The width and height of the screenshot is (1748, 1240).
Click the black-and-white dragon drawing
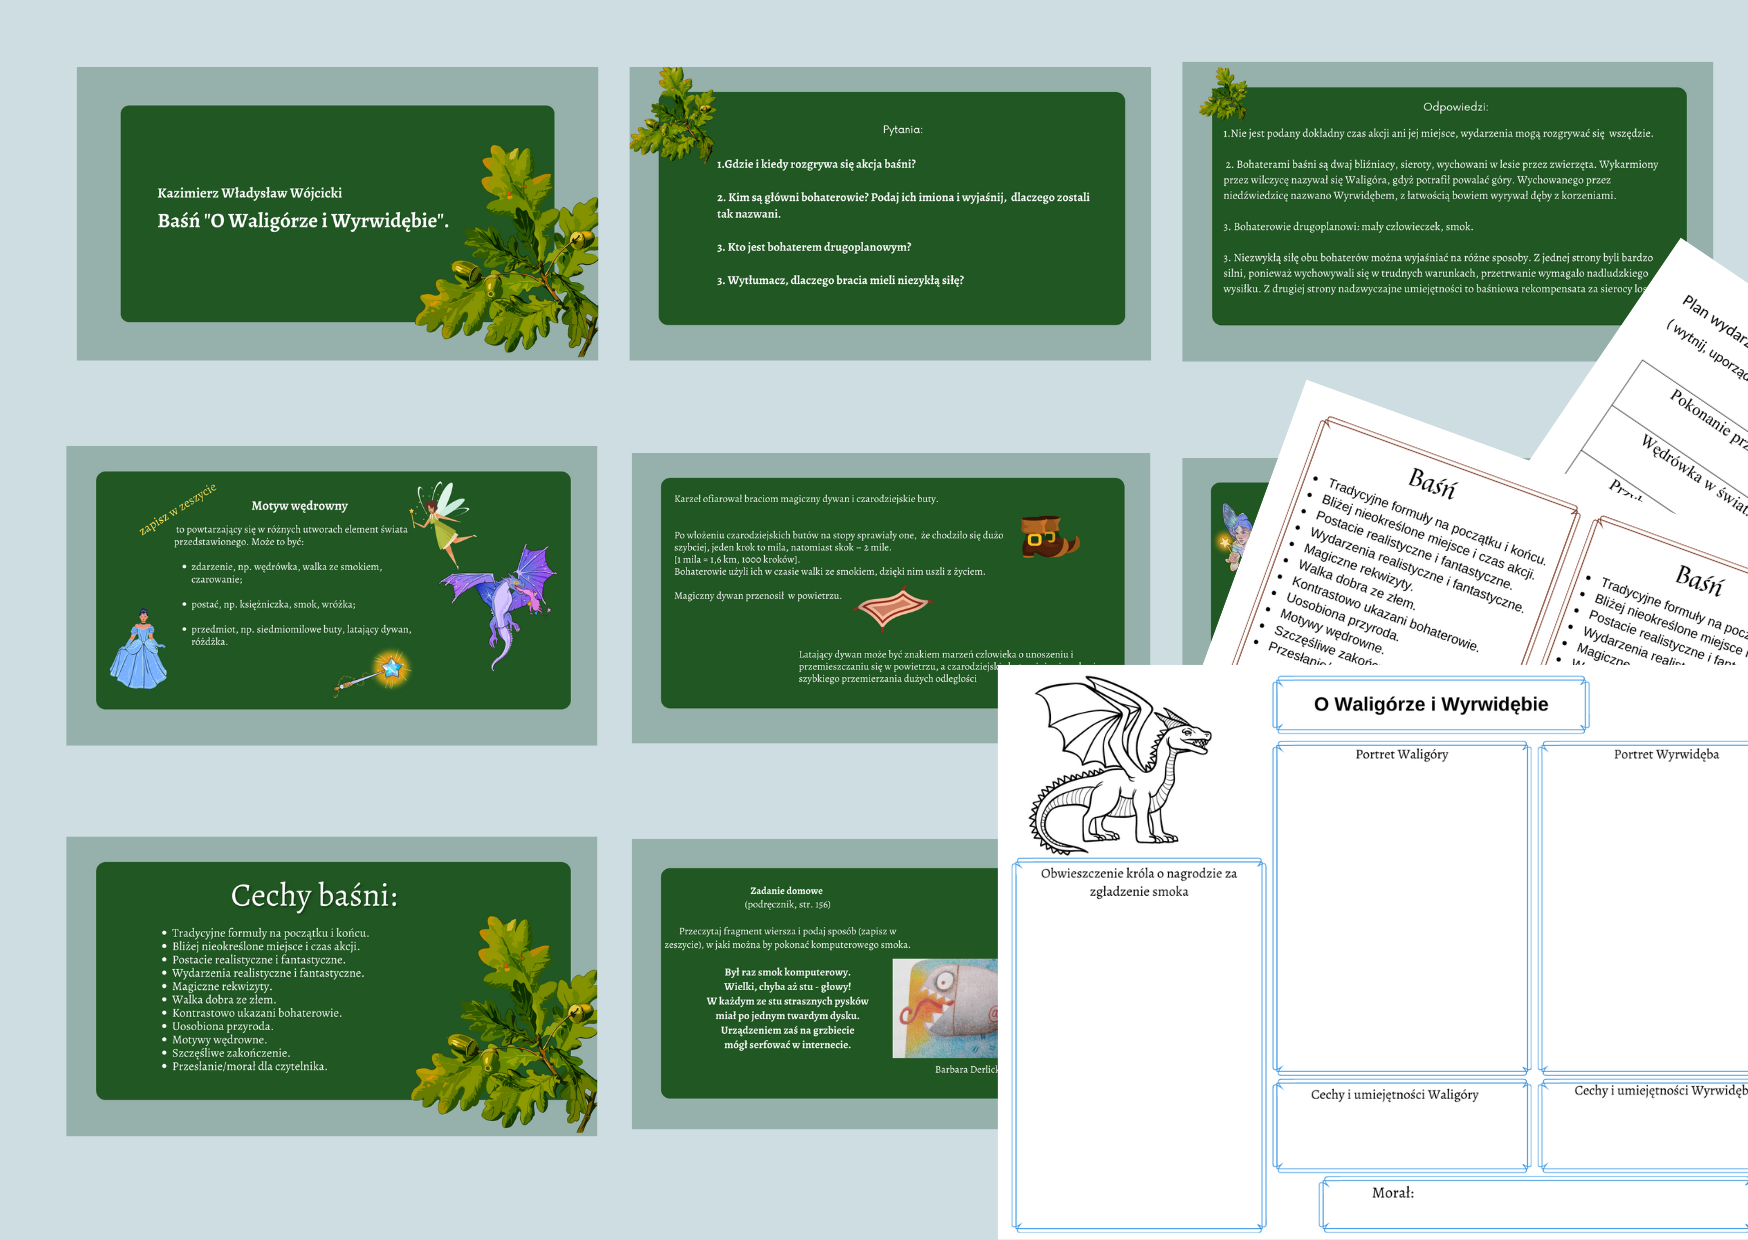[x=1120, y=765]
